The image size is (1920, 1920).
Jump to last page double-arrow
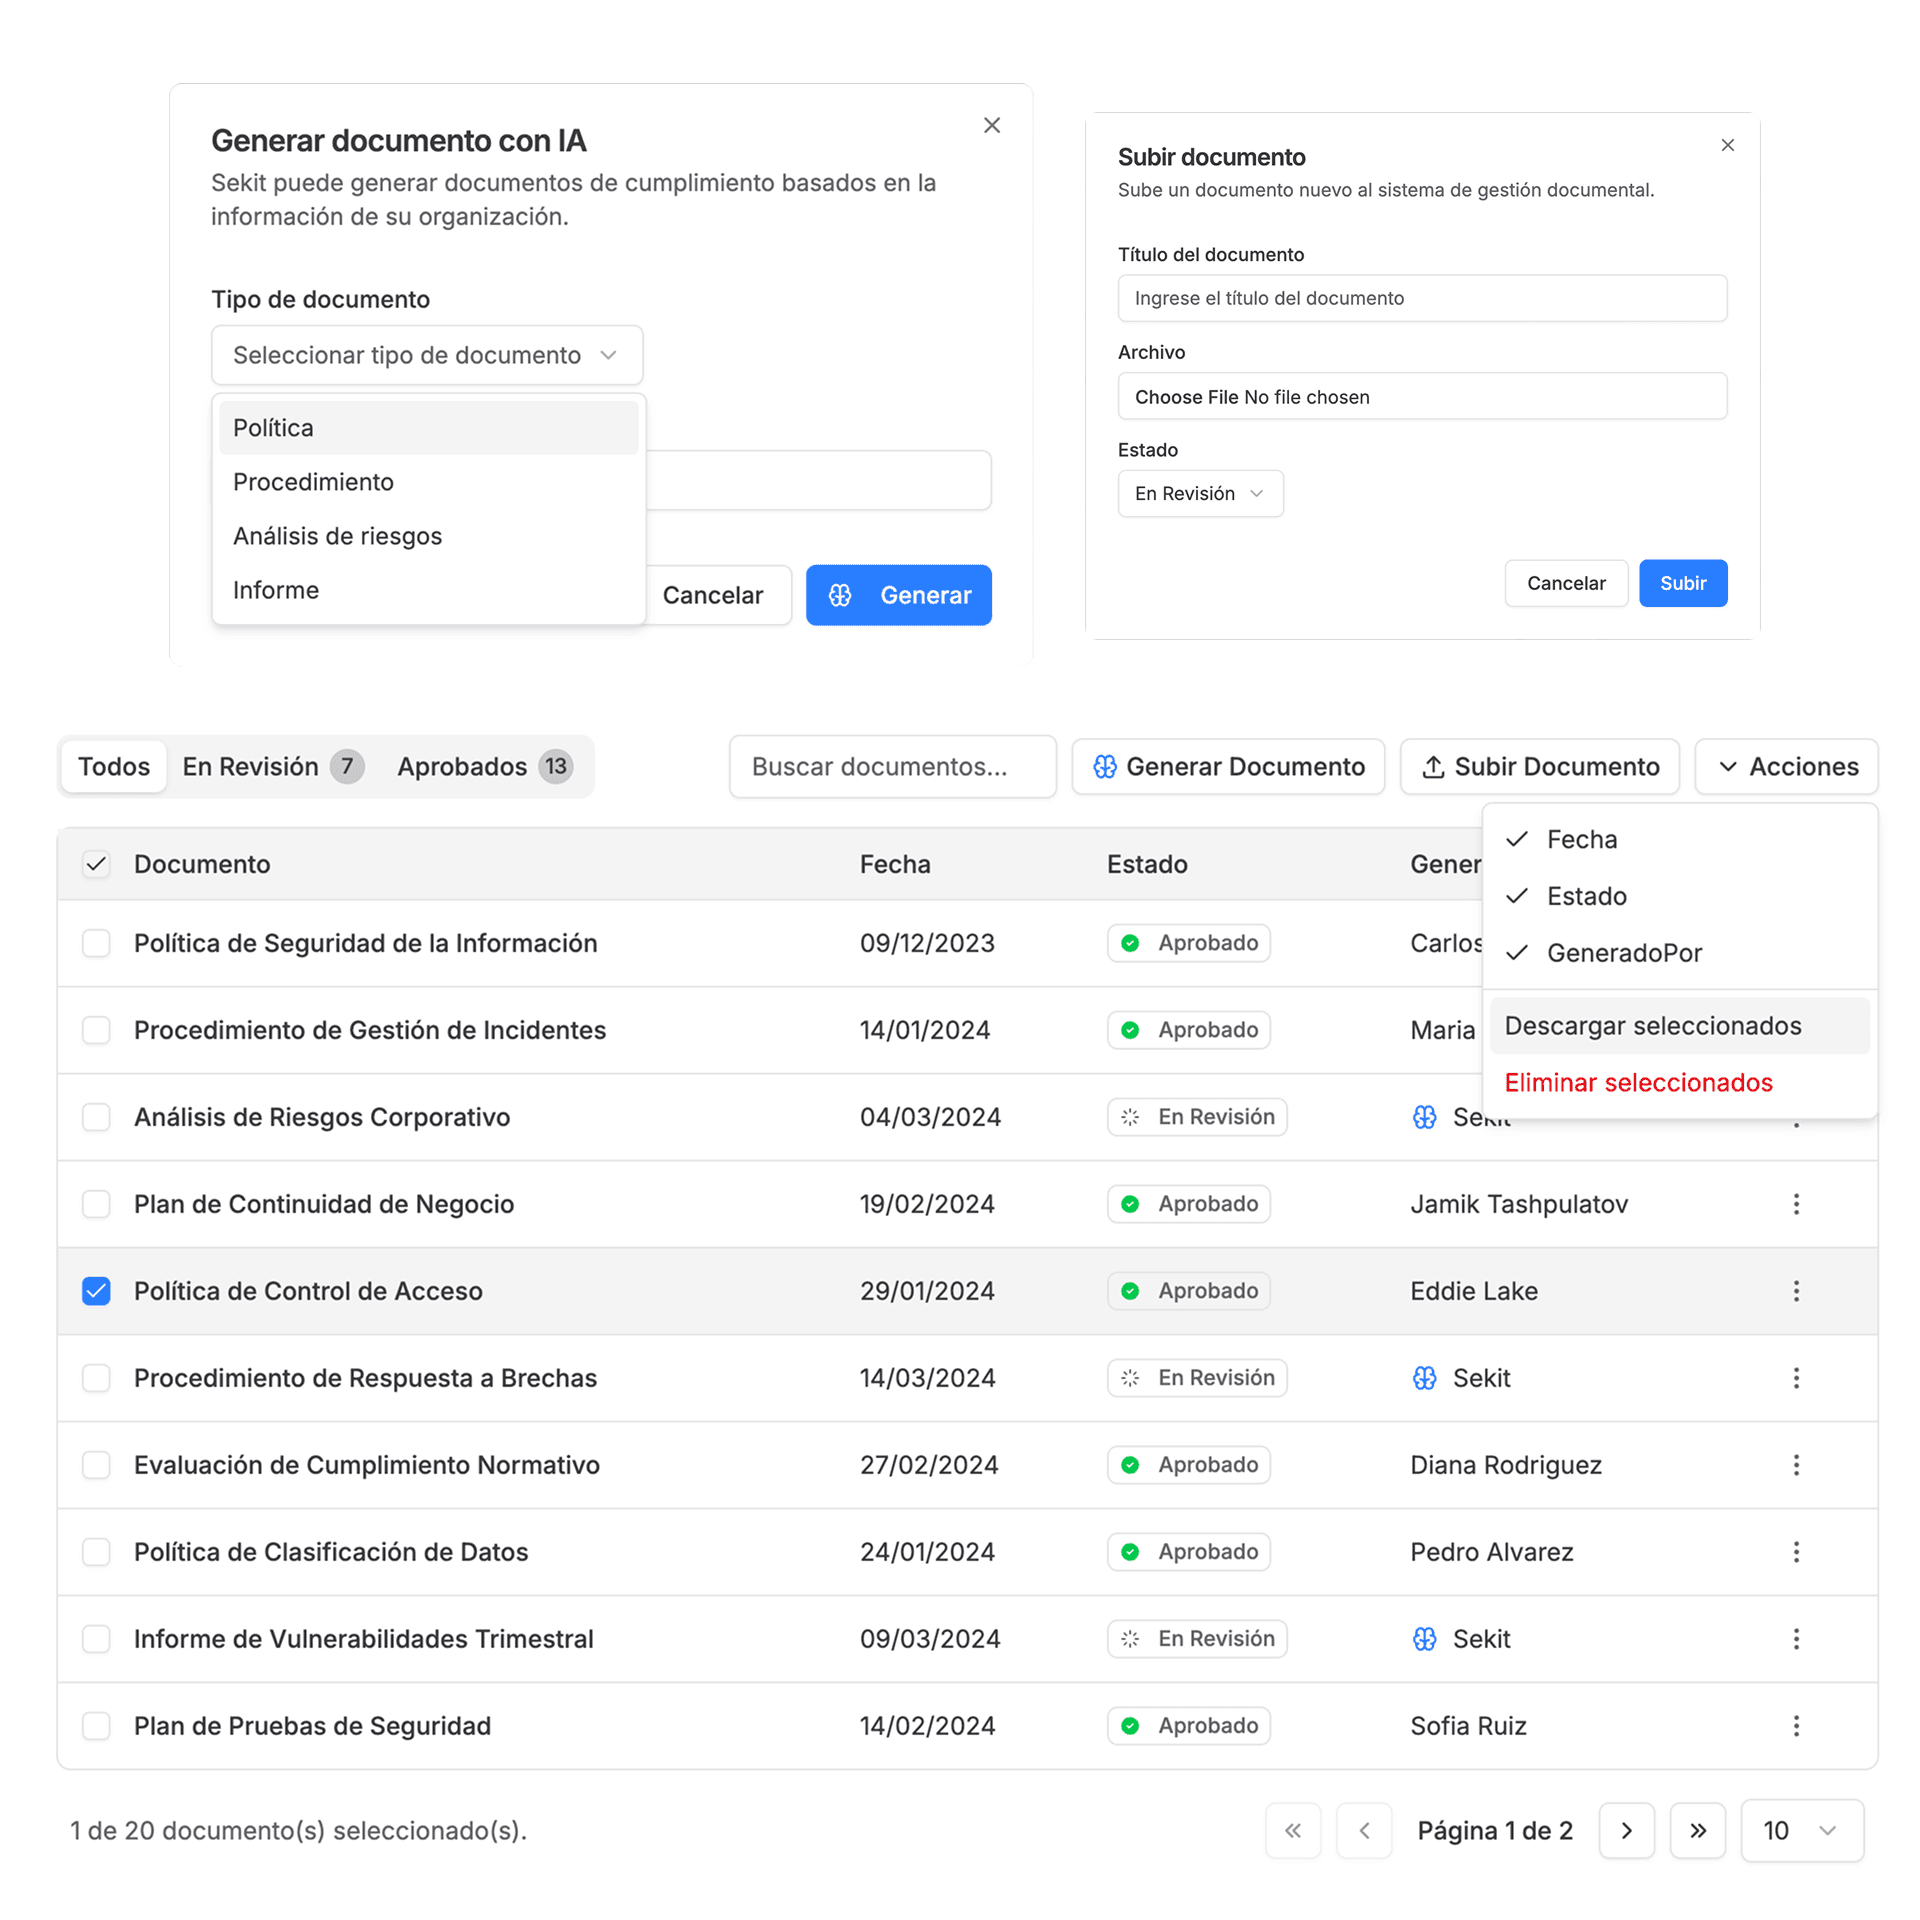pos(1697,1830)
